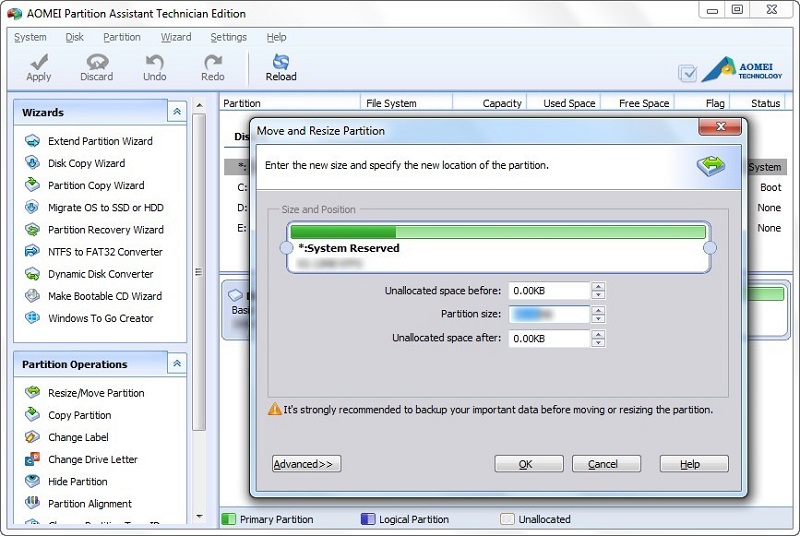Click the Flag column header

(x=702, y=103)
